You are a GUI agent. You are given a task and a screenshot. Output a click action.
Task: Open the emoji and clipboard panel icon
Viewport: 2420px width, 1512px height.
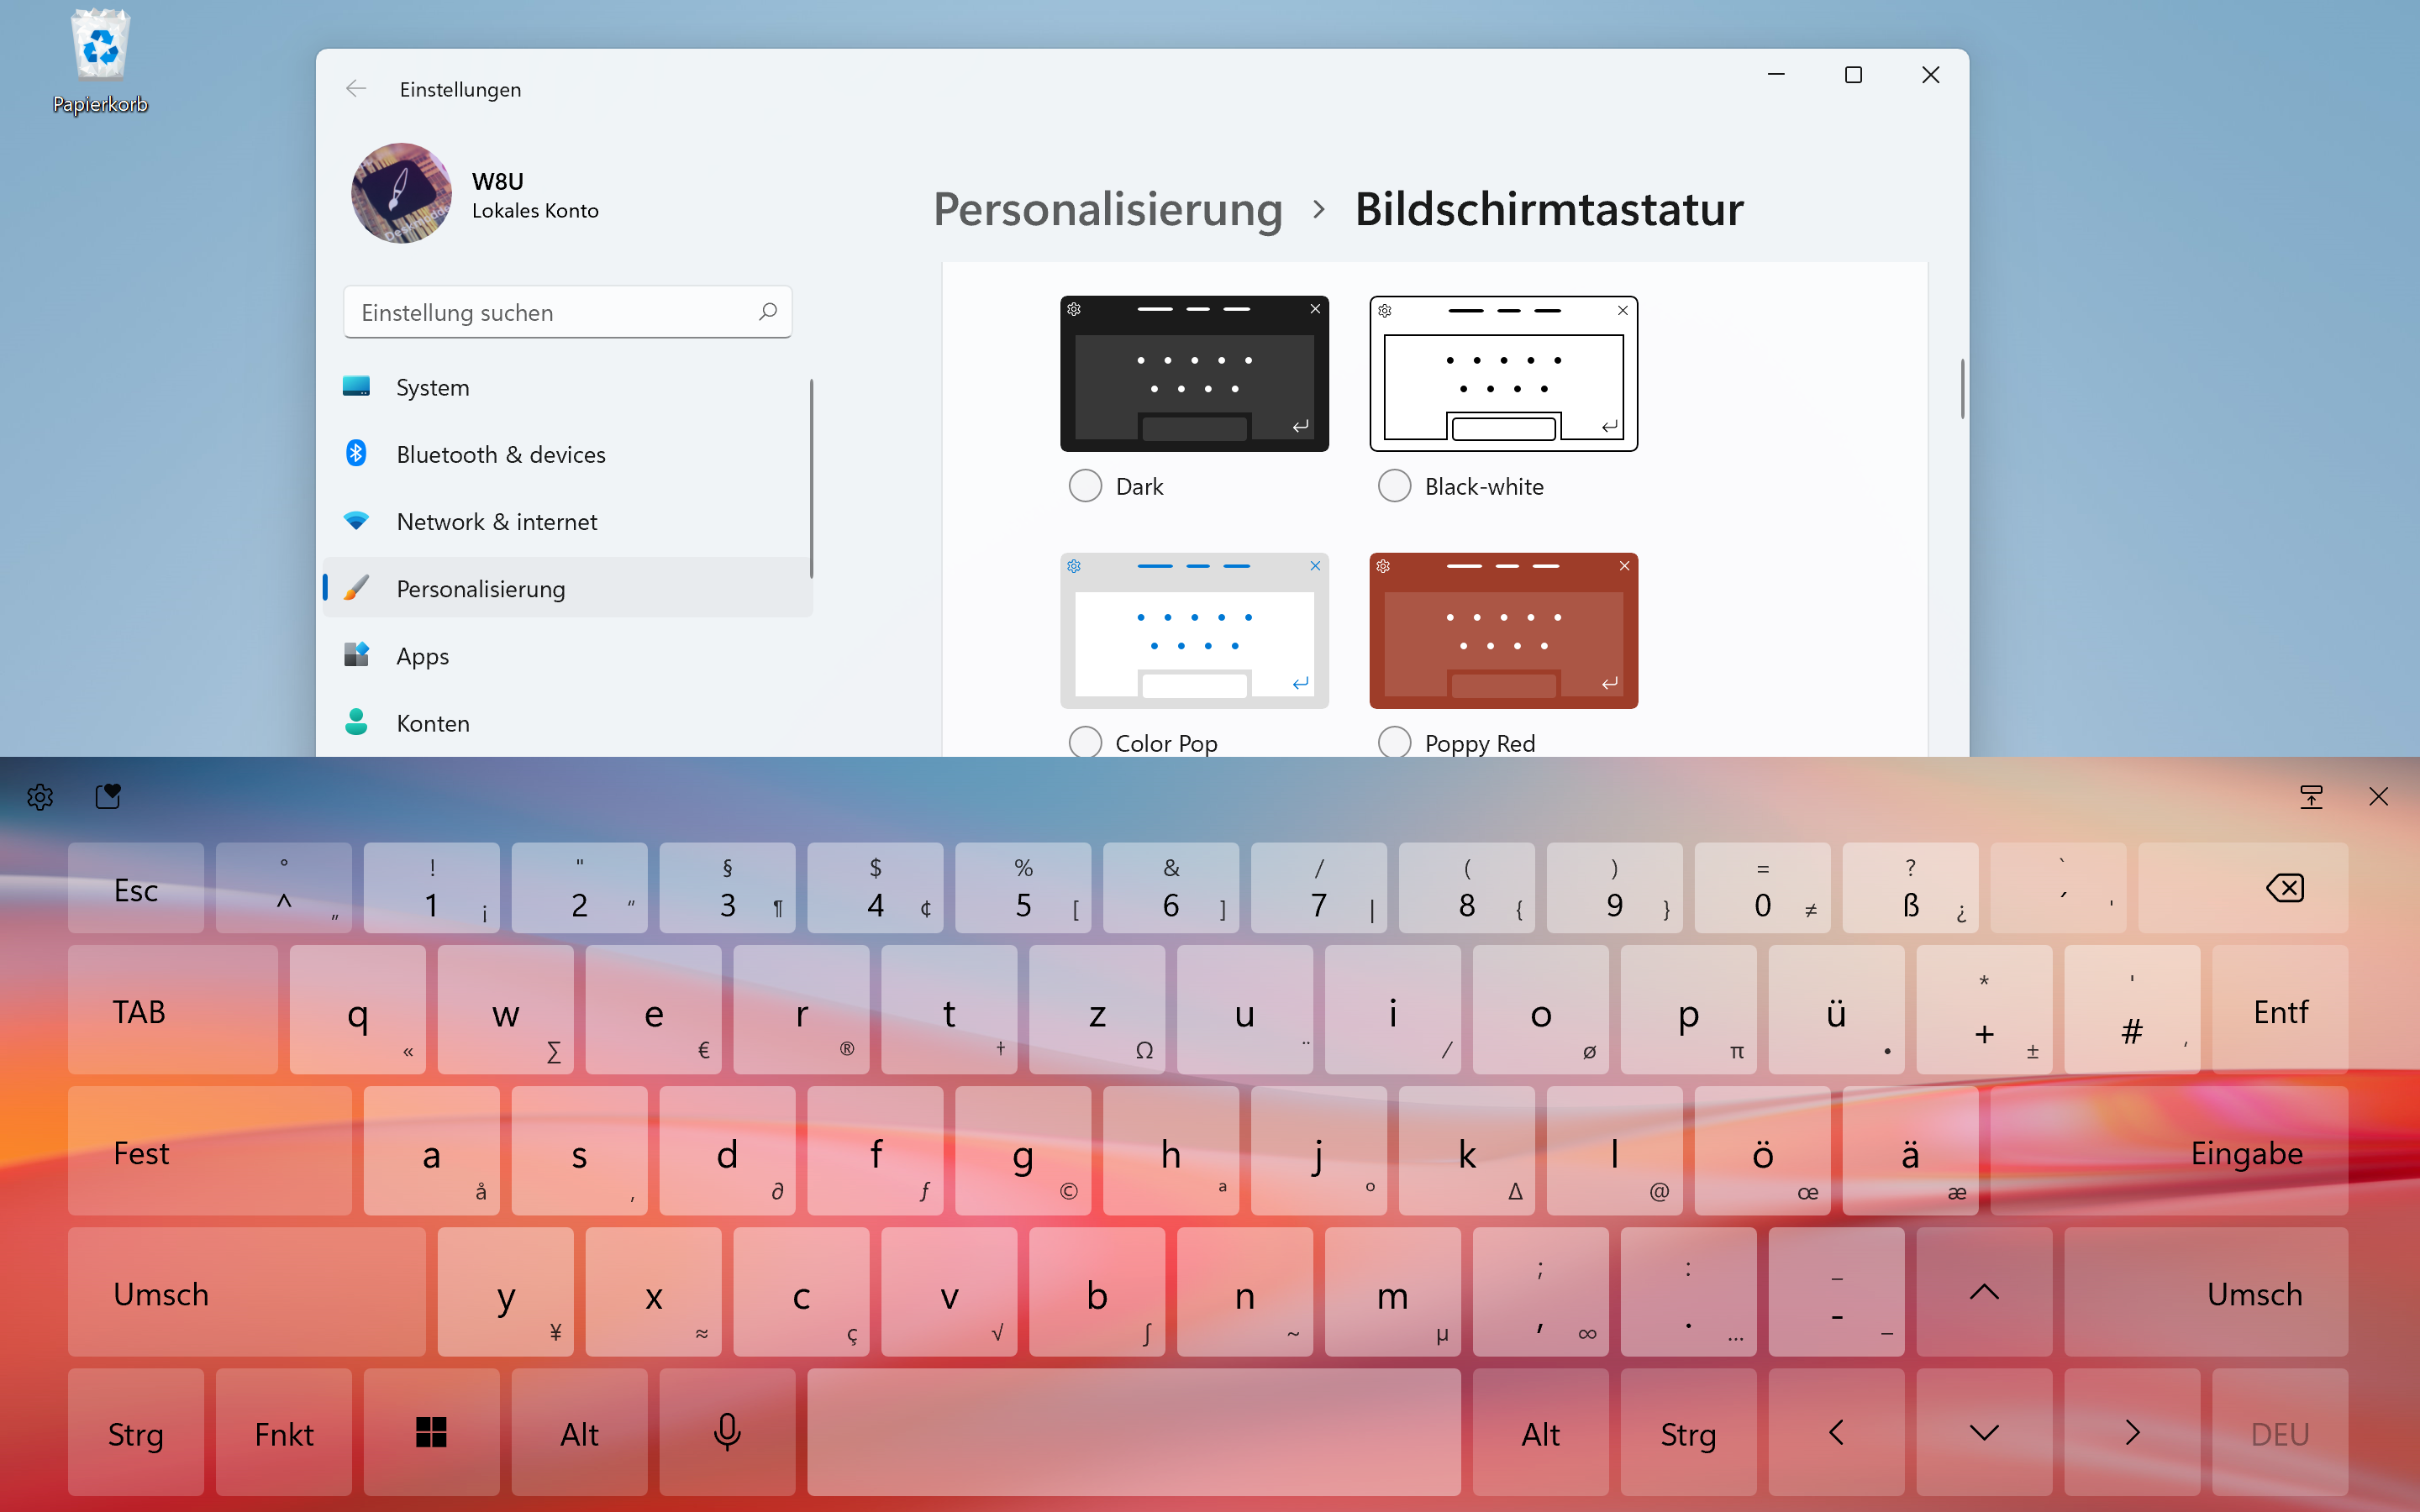[x=108, y=796]
